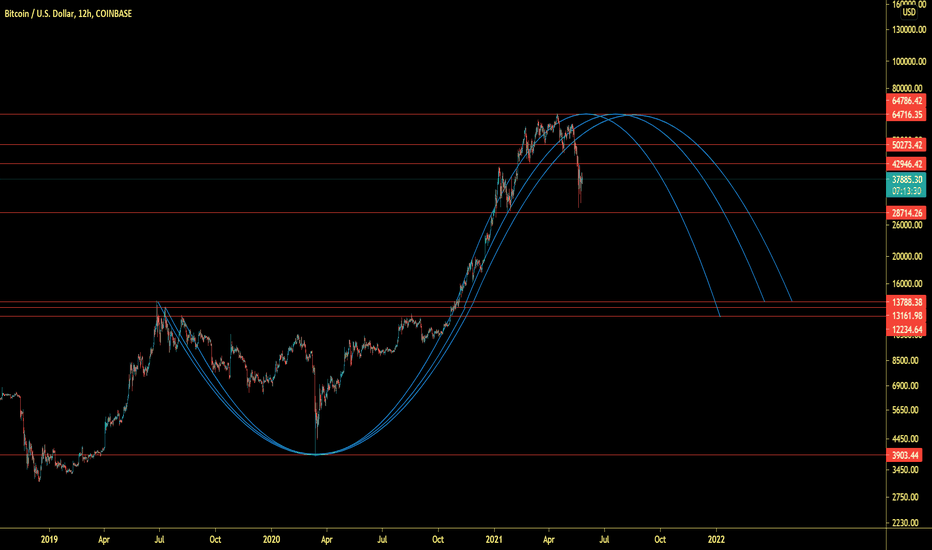Select the 64786.42 price label
This screenshot has height=550, width=932.
[906, 100]
